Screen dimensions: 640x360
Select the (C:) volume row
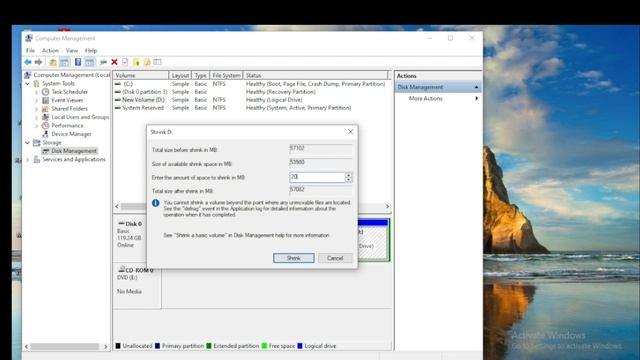[251, 84]
